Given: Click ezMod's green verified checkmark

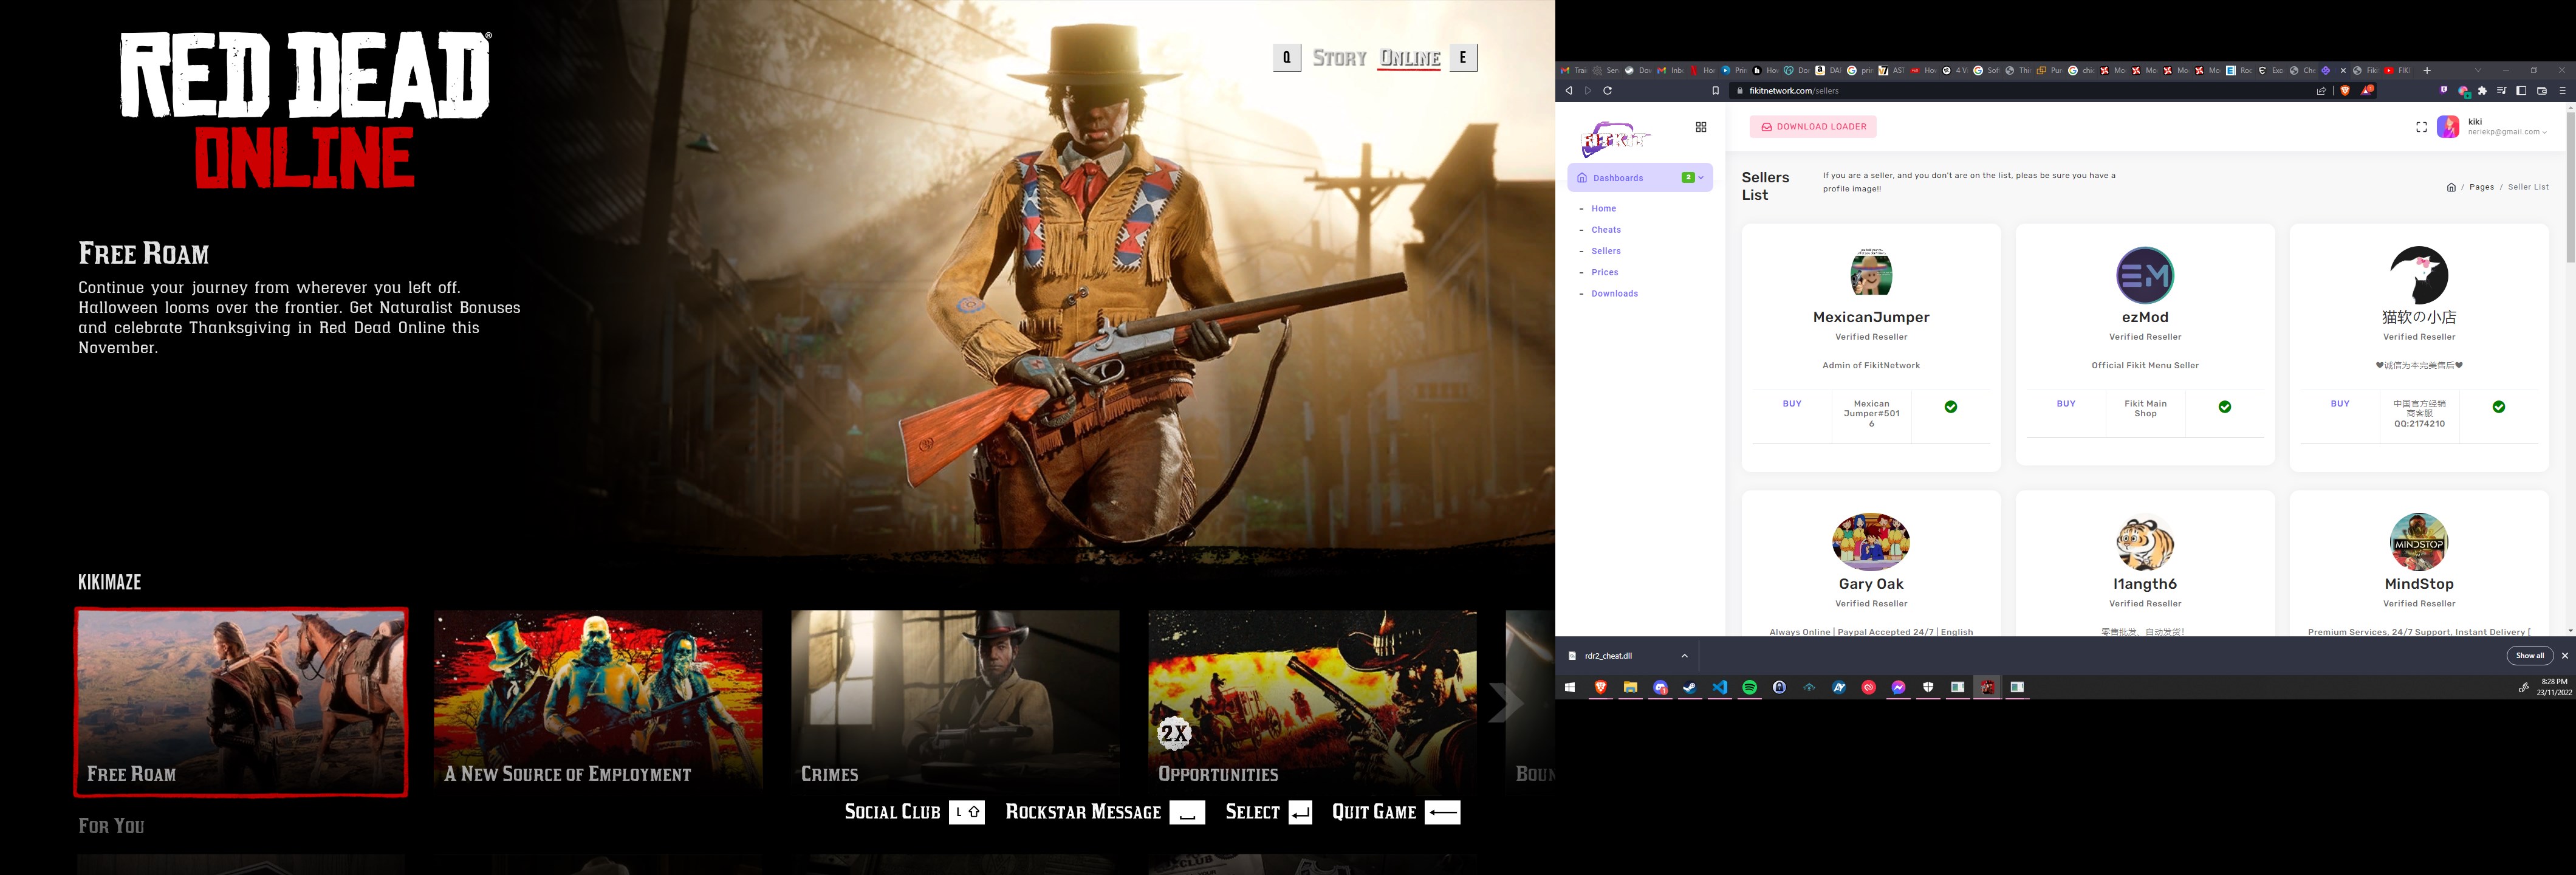Looking at the screenshot, I should point(2225,407).
